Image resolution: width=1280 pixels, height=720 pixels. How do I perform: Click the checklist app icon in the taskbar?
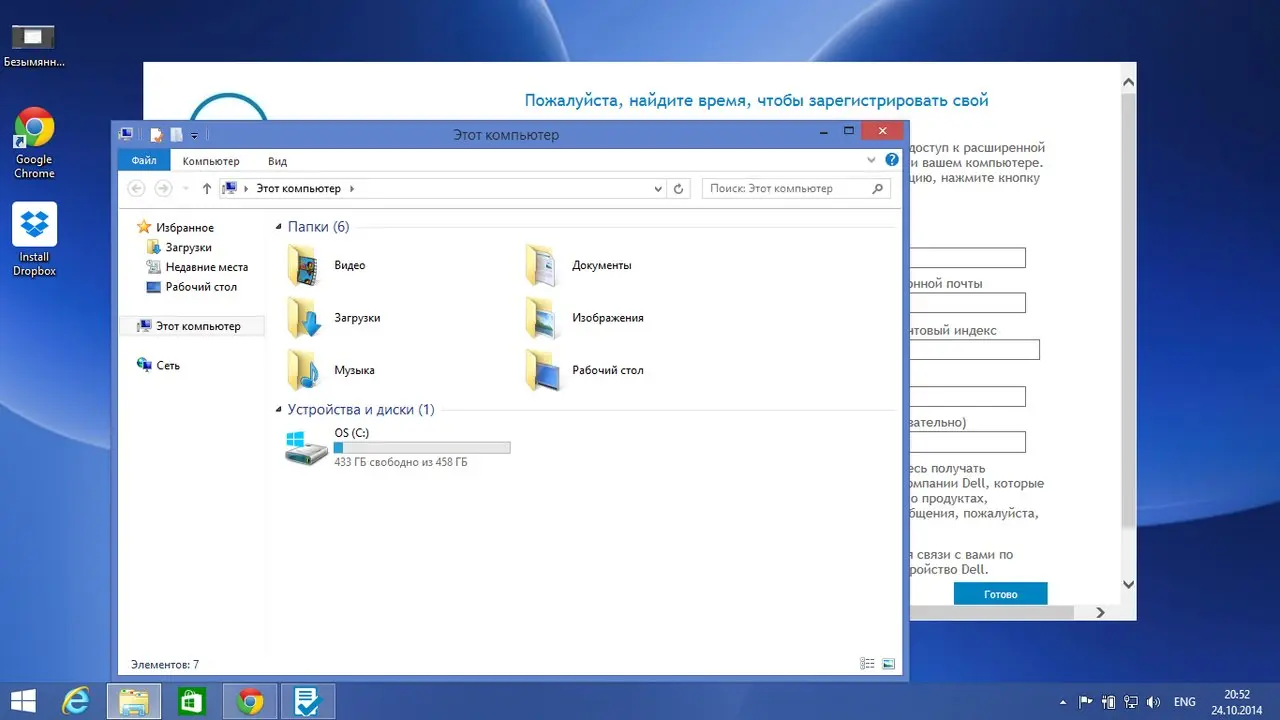[306, 701]
